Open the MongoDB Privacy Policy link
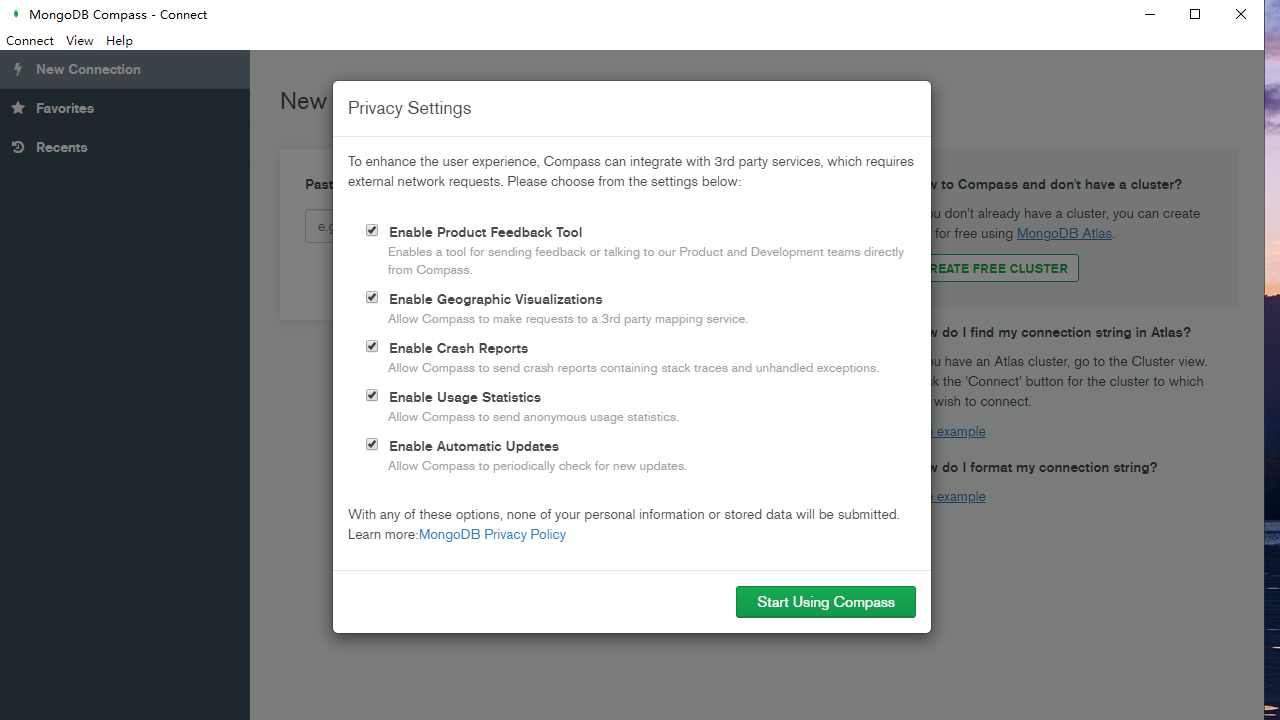The width and height of the screenshot is (1280, 720). [492, 534]
